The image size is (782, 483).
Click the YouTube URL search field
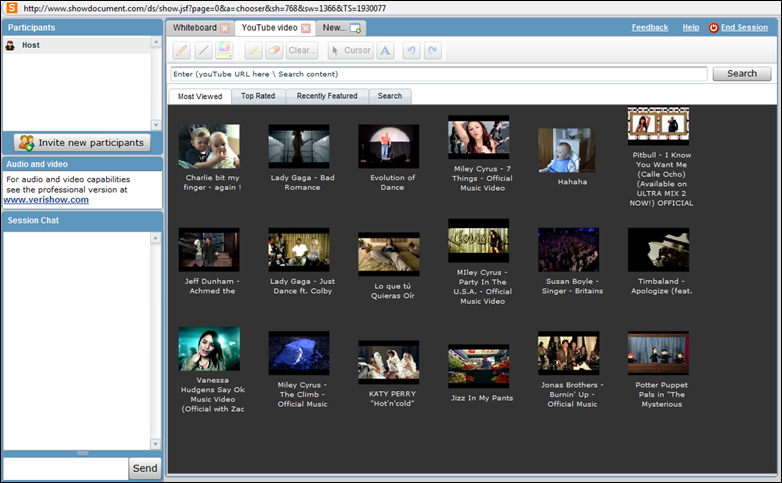pos(438,74)
